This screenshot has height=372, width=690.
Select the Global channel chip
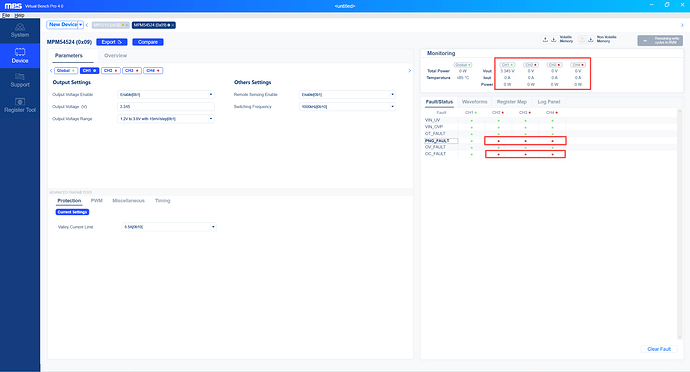point(66,70)
